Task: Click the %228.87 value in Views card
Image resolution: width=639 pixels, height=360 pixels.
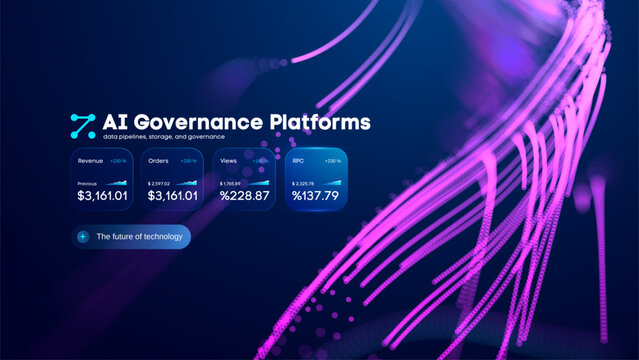Action: pyautogui.click(x=245, y=196)
